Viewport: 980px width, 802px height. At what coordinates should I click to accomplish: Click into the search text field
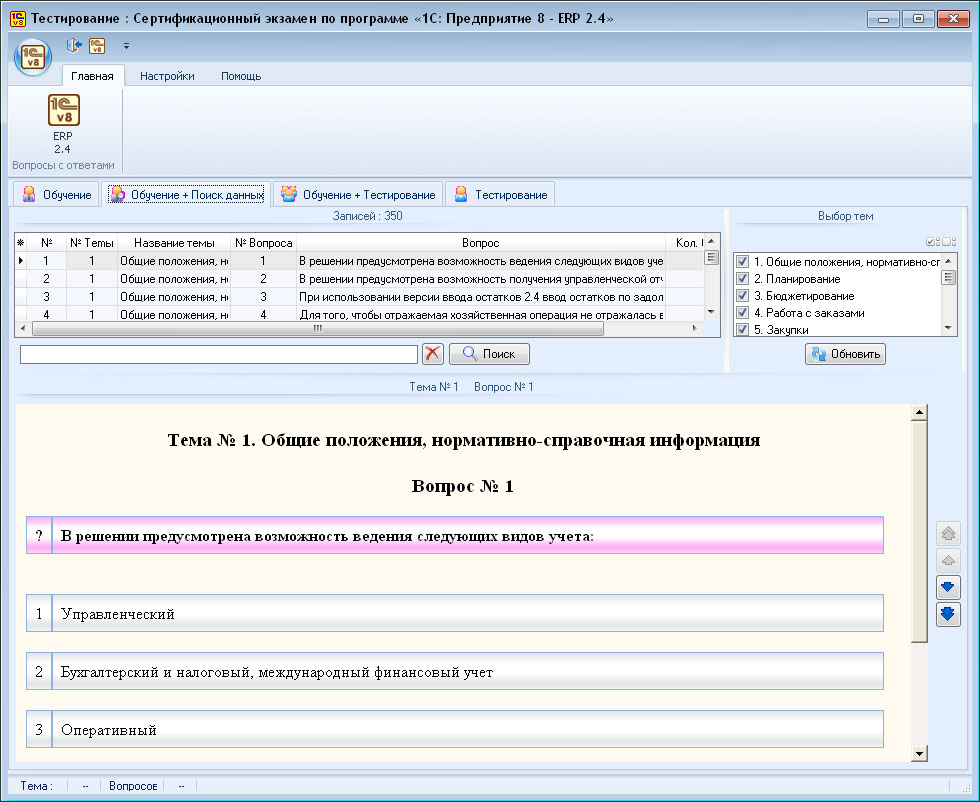point(219,354)
